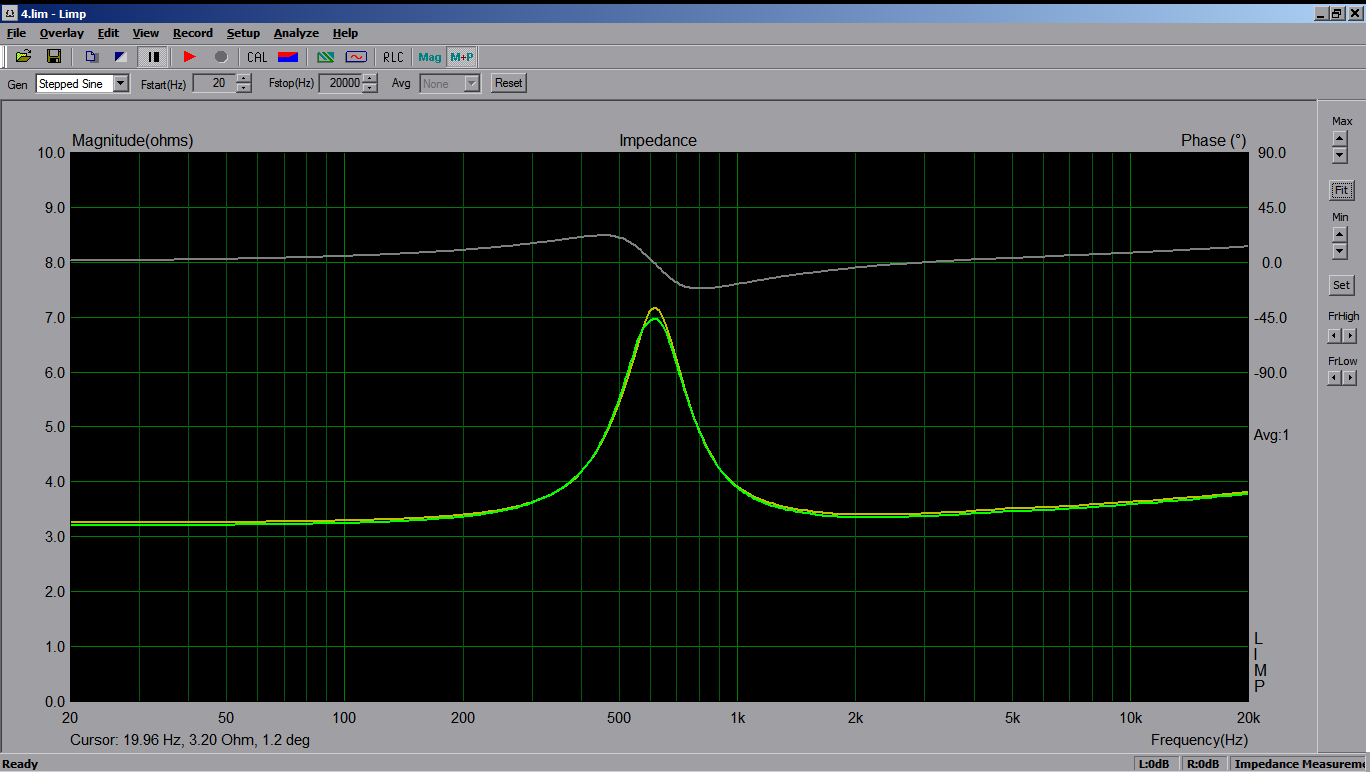Click the gray stop recording icon
1370x772 pixels.
[x=221, y=57]
